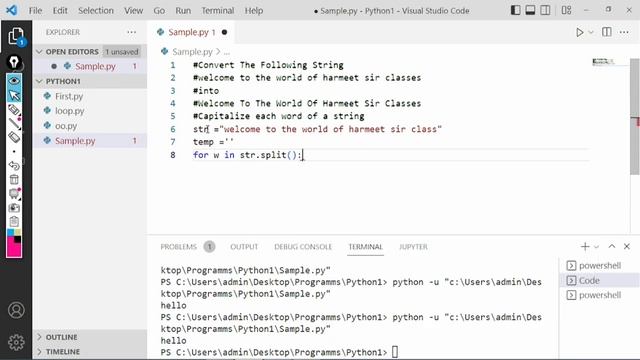Select the eraser tool in drawing toolbar
The image size is (640, 360).
[x=14, y=137]
